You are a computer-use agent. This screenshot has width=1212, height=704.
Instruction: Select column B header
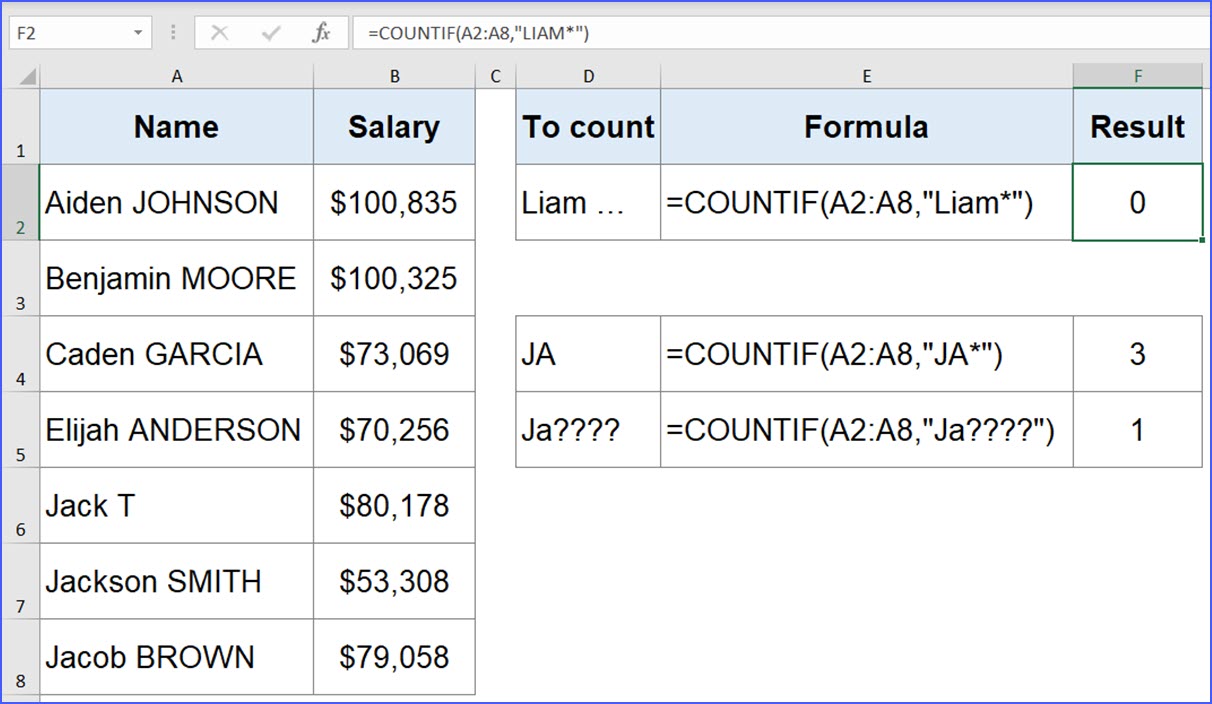pos(394,75)
